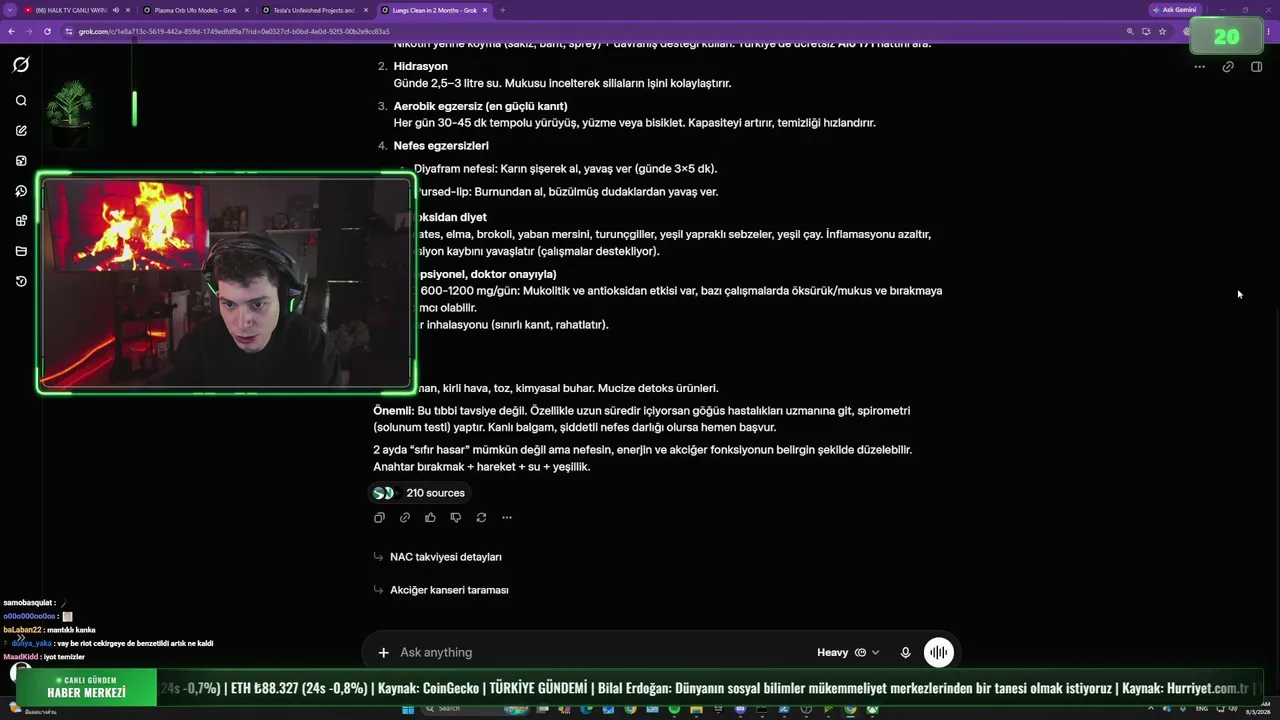Open the 210 sources list

pyautogui.click(x=419, y=493)
